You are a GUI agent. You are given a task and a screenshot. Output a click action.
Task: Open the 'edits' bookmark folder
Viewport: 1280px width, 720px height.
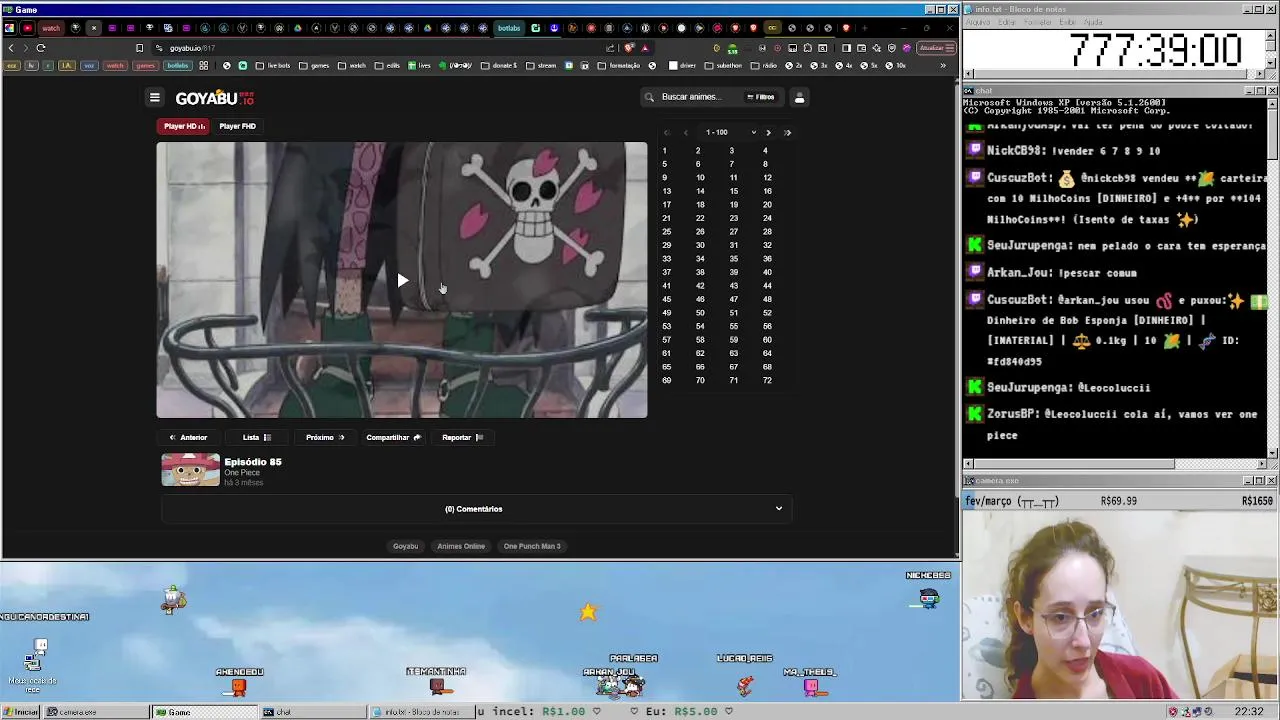click(x=387, y=66)
